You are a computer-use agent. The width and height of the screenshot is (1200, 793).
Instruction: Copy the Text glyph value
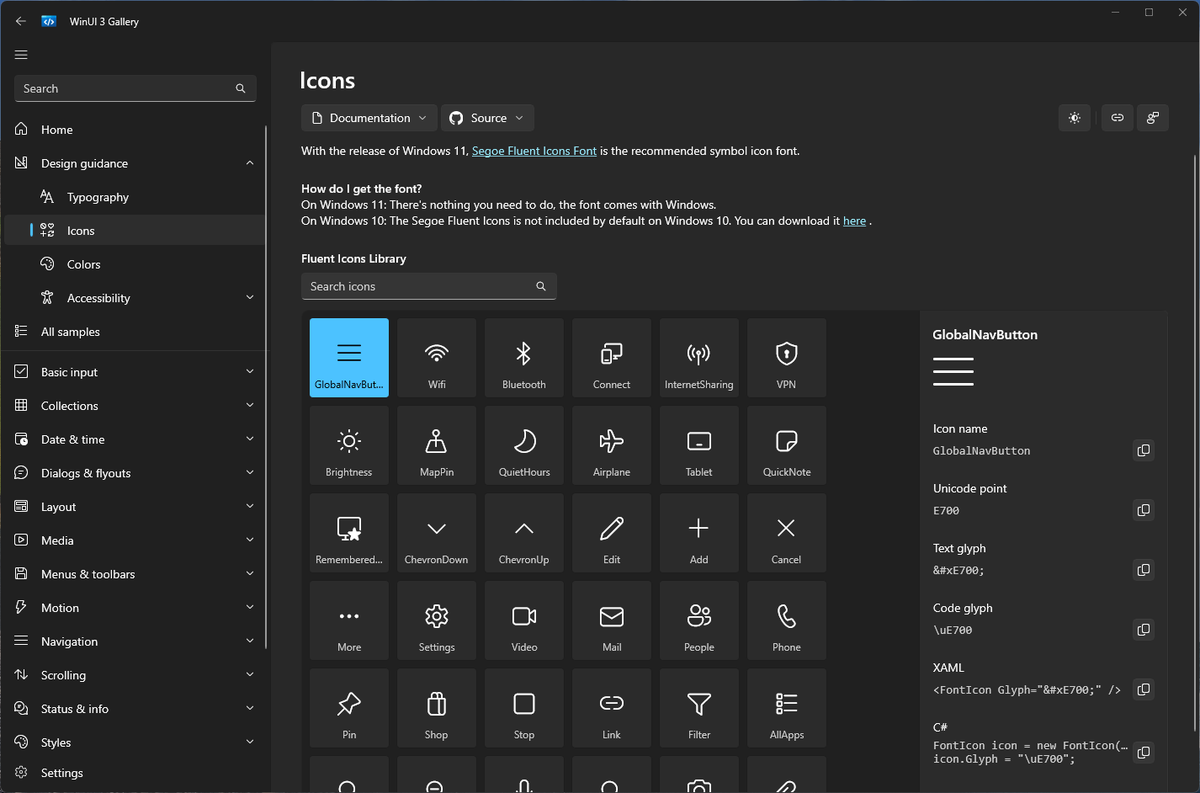pos(1143,570)
